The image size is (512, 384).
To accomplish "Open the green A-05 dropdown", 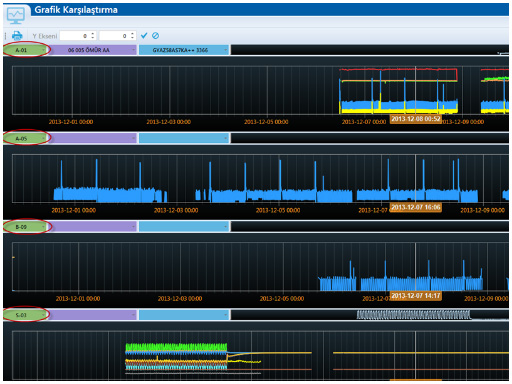I will click(25, 138).
